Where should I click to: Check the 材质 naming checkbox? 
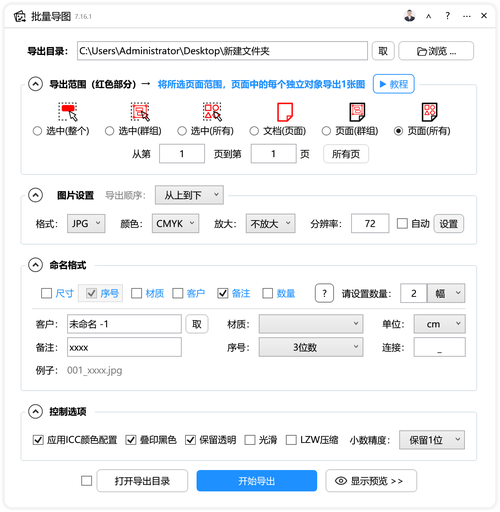click(x=136, y=293)
